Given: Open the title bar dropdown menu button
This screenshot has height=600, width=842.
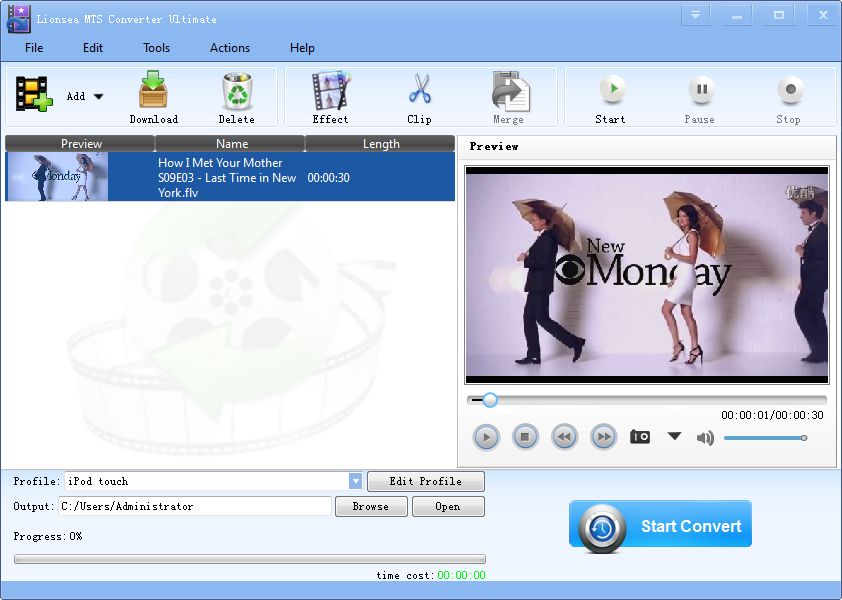Looking at the screenshot, I should (x=695, y=16).
